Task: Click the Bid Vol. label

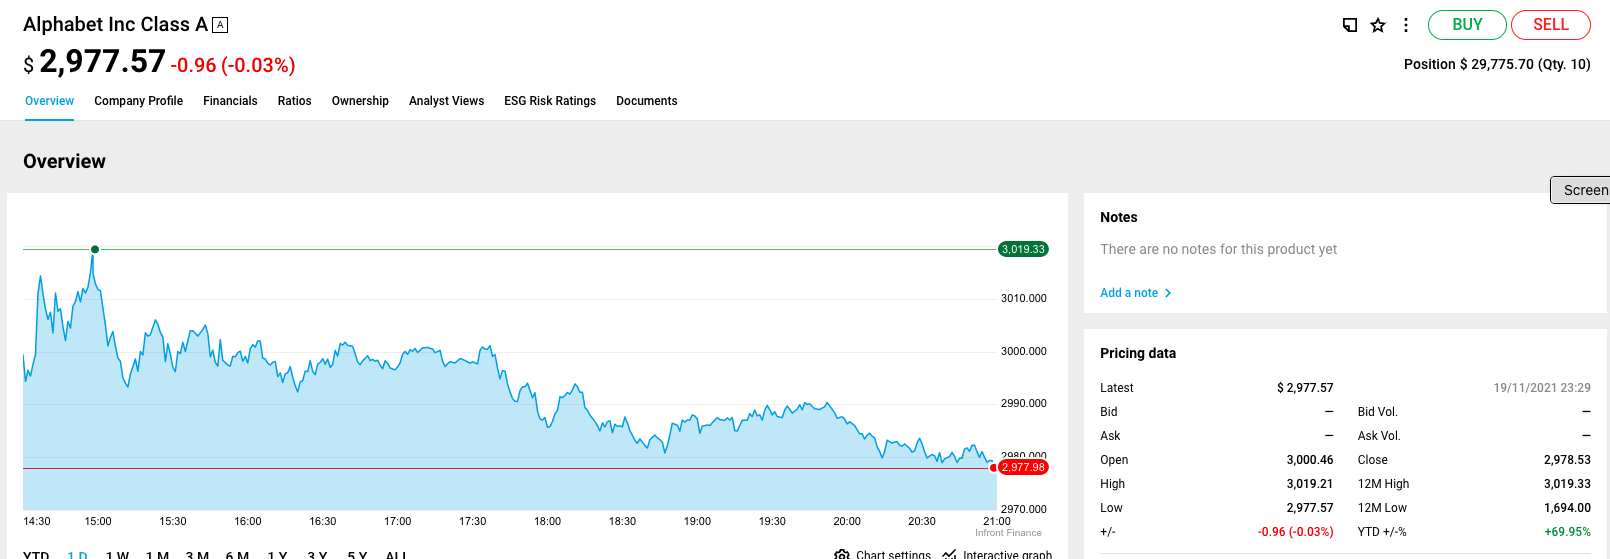Action: coord(1377,412)
